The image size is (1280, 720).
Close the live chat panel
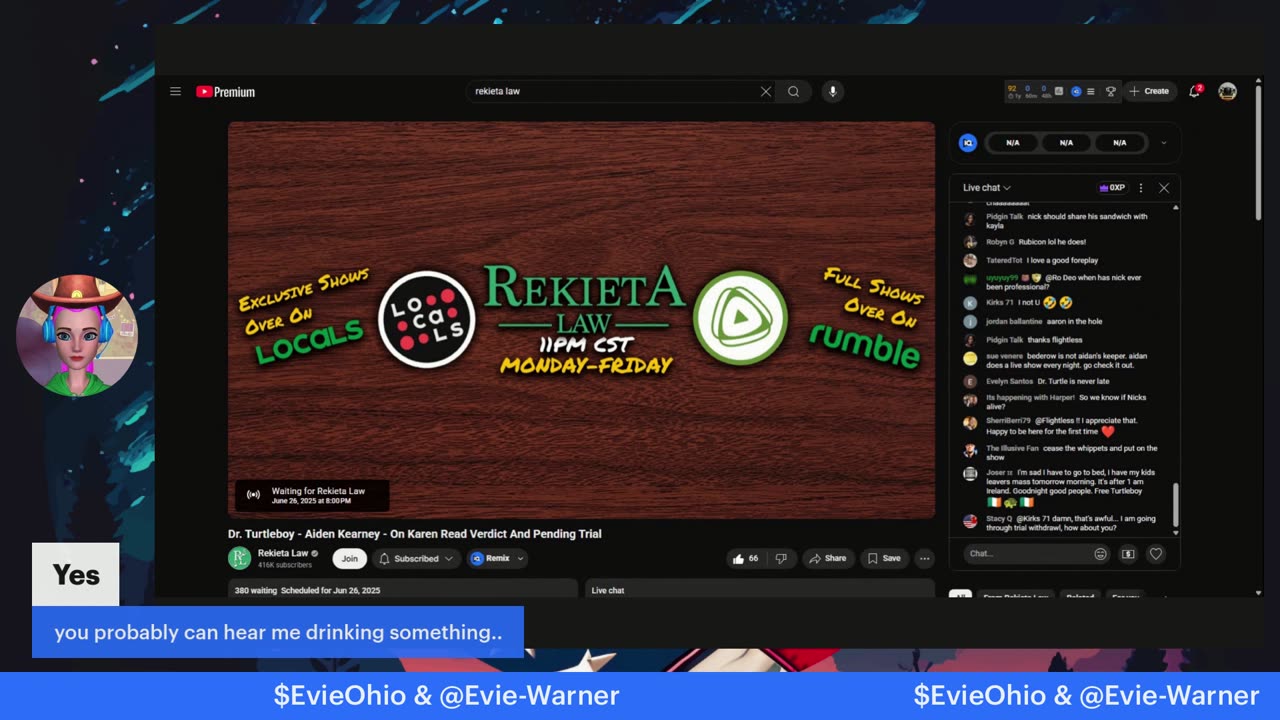1164,188
